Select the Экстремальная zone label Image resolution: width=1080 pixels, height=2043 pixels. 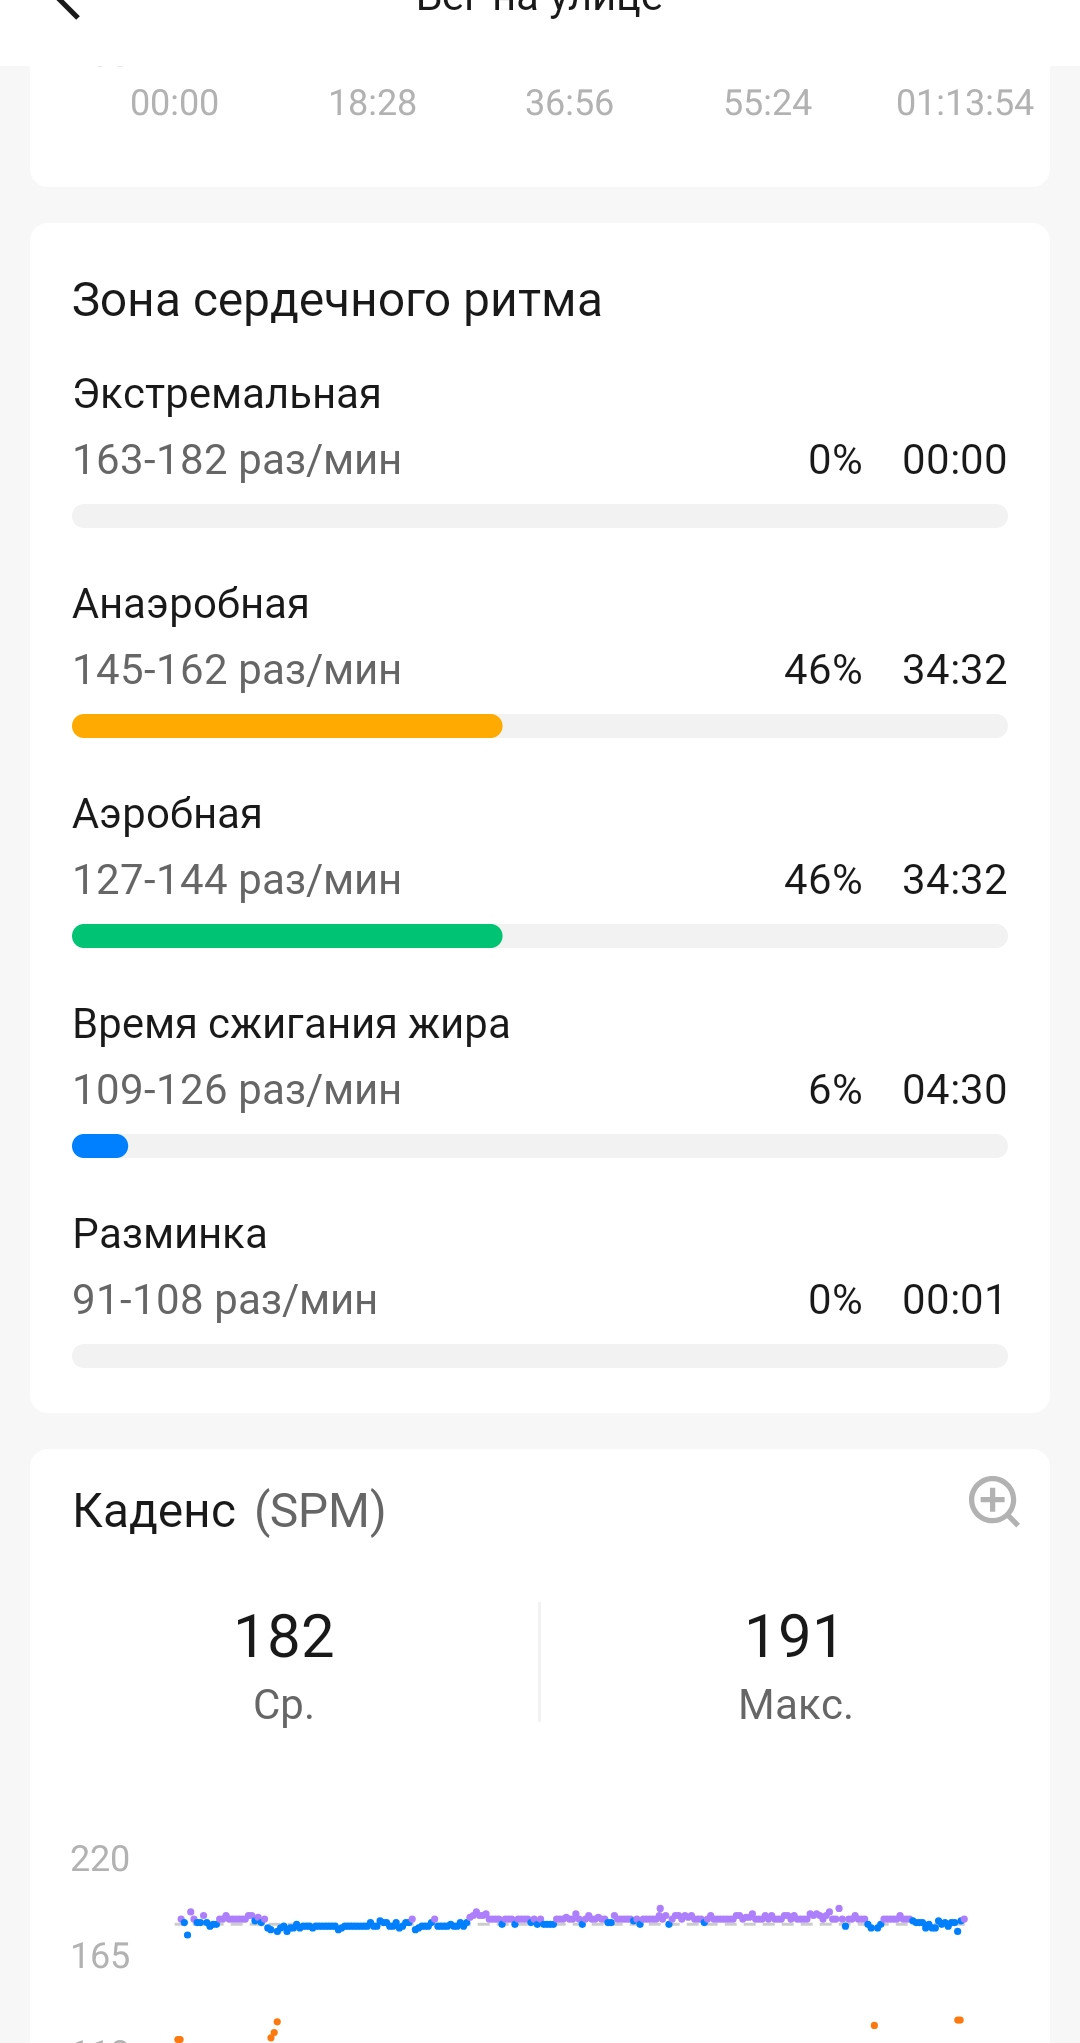click(227, 395)
